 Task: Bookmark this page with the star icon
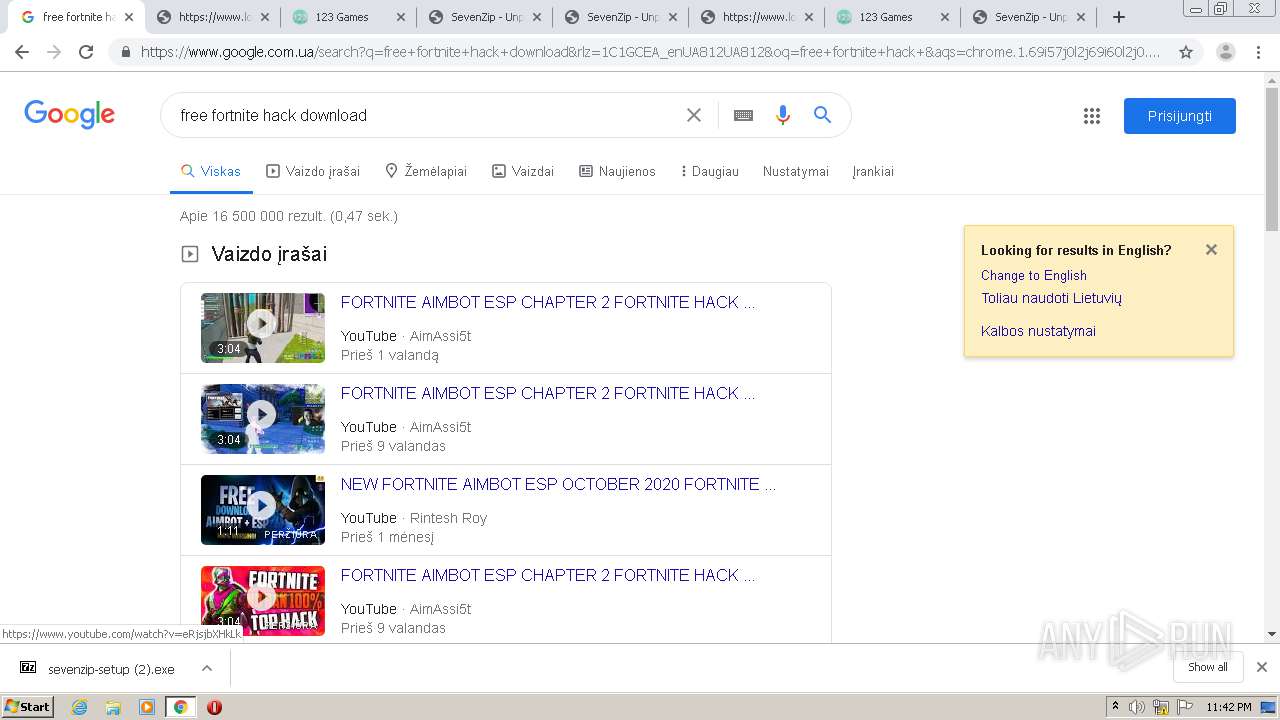tap(1186, 52)
